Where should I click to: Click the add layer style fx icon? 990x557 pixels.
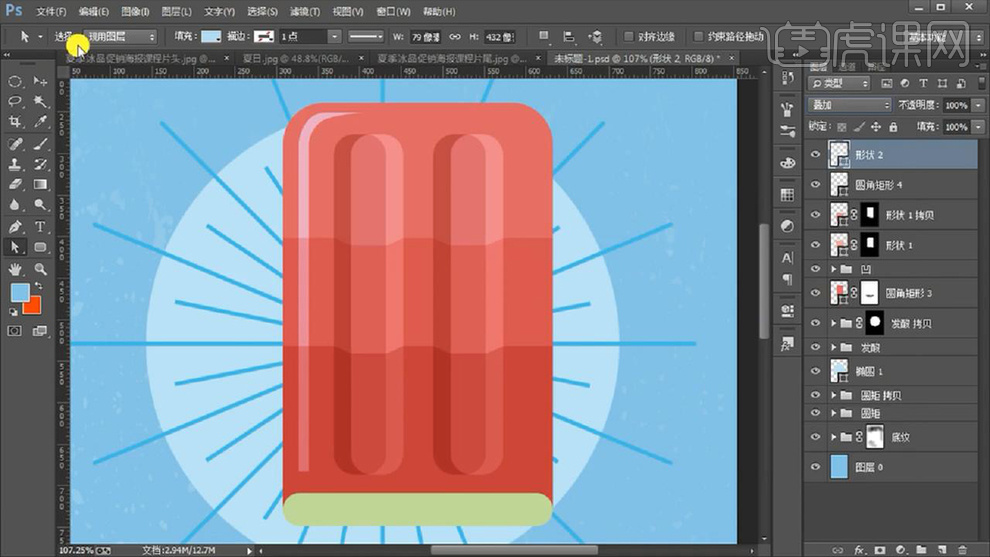(859, 549)
